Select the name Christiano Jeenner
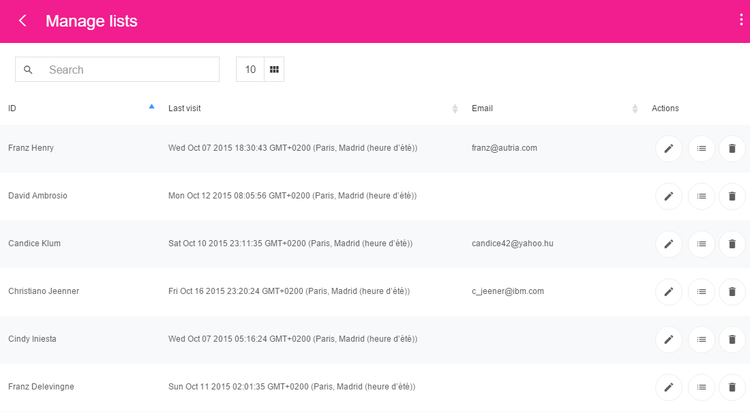Image resolution: width=750 pixels, height=412 pixels. pyautogui.click(x=44, y=291)
